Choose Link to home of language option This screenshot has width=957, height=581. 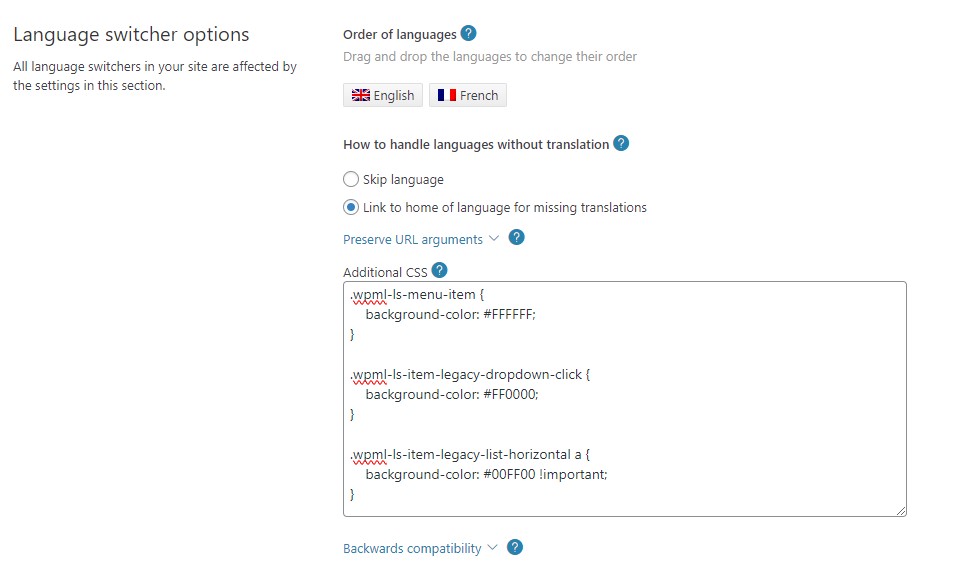point(351,208)
